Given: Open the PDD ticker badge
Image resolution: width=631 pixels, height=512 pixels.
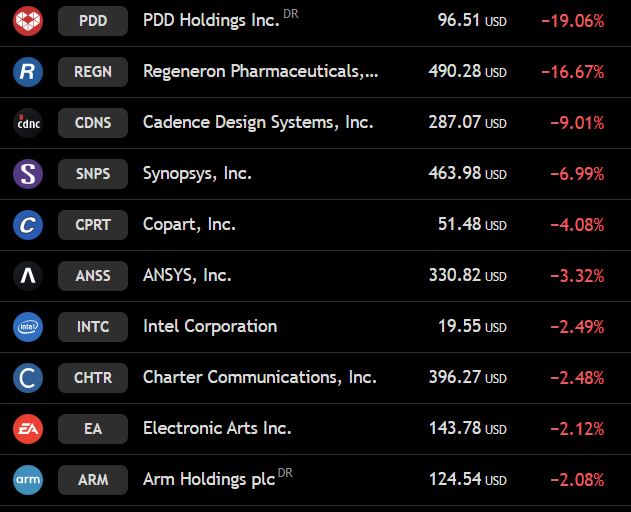Looking at the screenshot, I should click(x=93, y=21).
